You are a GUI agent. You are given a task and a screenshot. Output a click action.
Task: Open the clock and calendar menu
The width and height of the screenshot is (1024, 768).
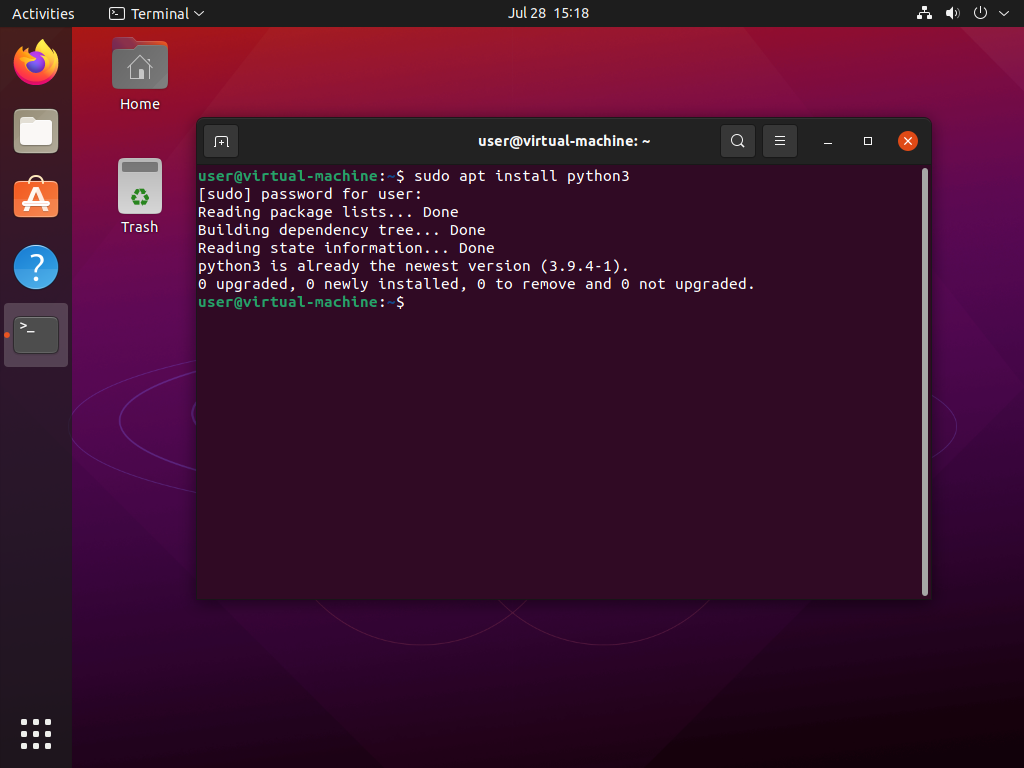point(548,14)
